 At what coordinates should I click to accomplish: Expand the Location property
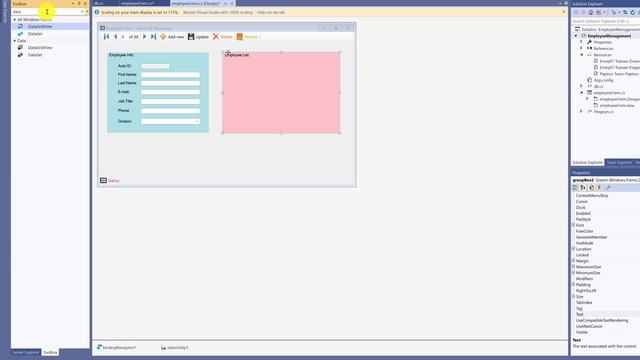pyautogui.click(x=573, y=249)
